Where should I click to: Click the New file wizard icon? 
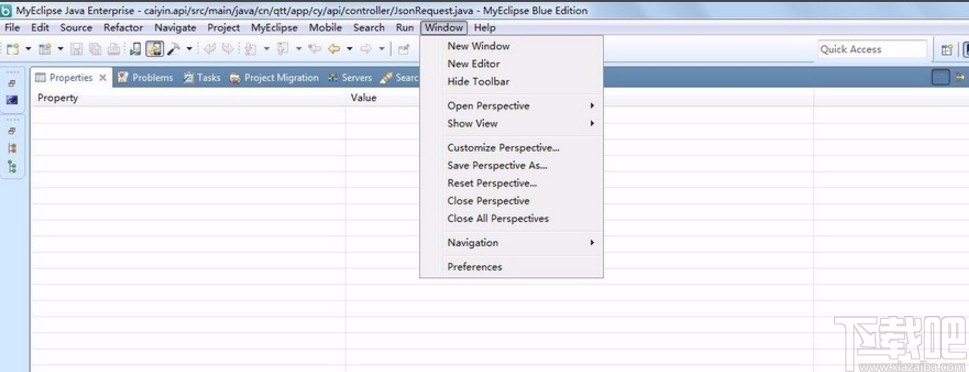click(x=12, y=49)
